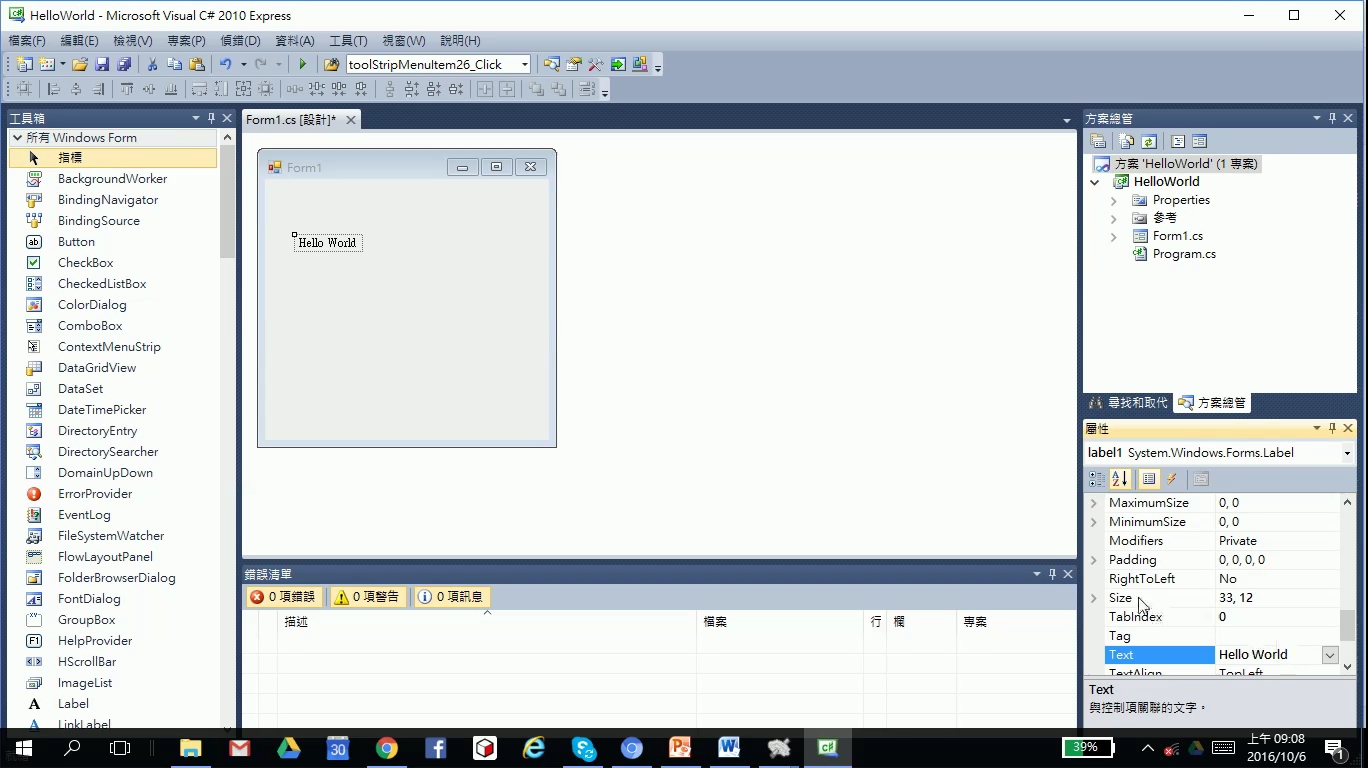Click the Open File folder icon

[x=80, y=64]
